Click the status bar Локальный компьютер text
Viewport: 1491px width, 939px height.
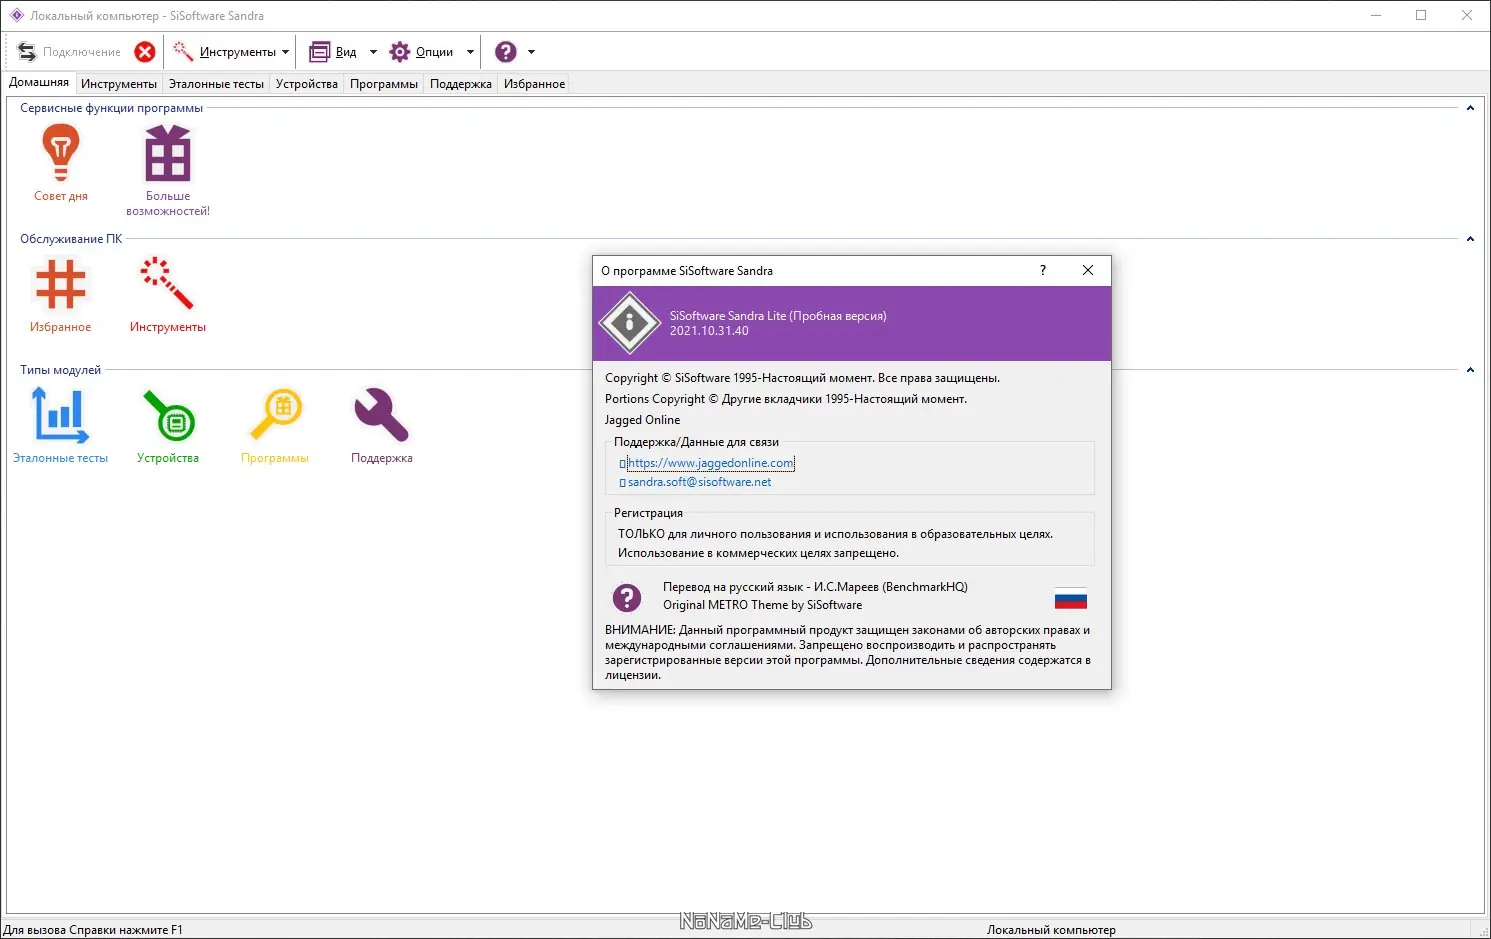pos(1051,930)
